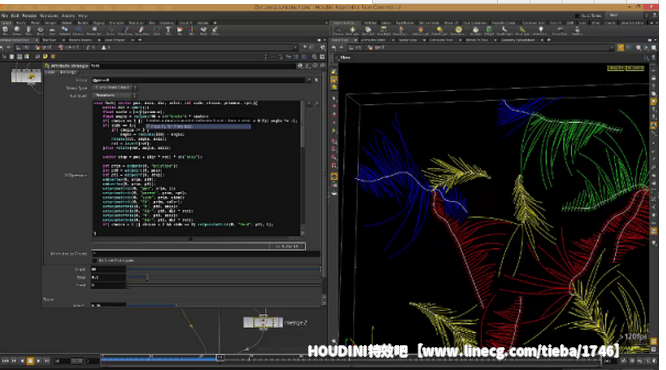Select the Draw Curve shelf tool

pos(125,31)
